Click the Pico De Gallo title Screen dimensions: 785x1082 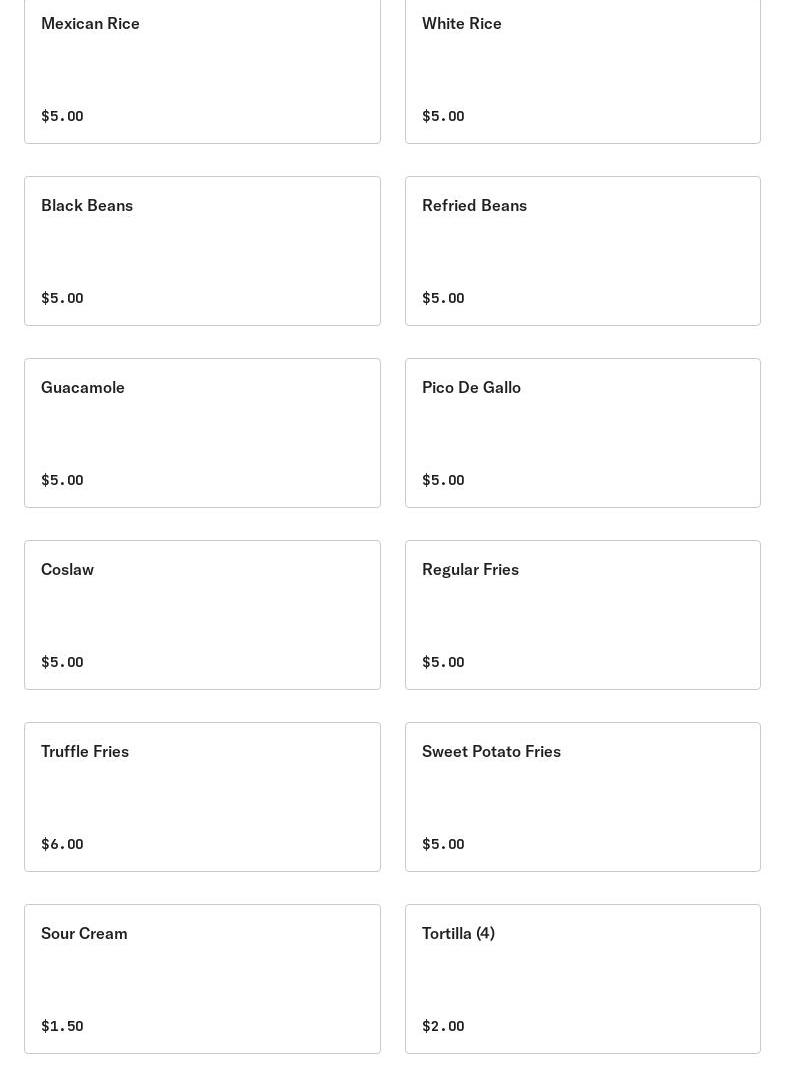471,387
